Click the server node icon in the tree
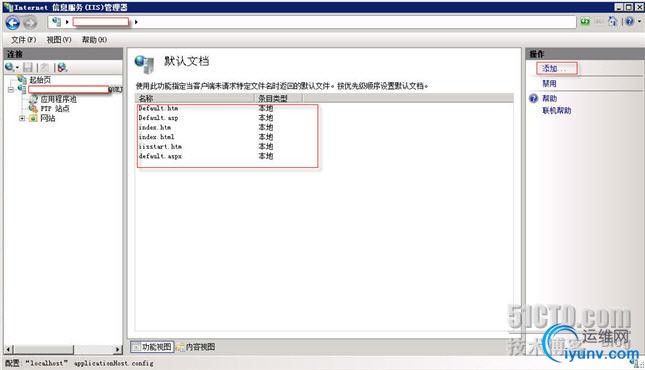 pos(22,89)
